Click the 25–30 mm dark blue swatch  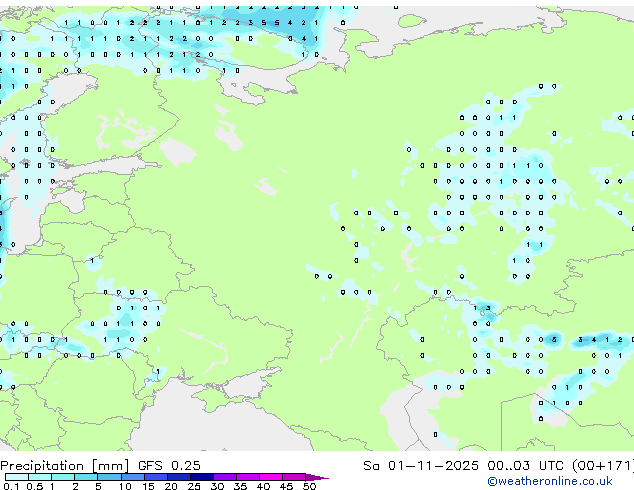[x=202, y=477]
